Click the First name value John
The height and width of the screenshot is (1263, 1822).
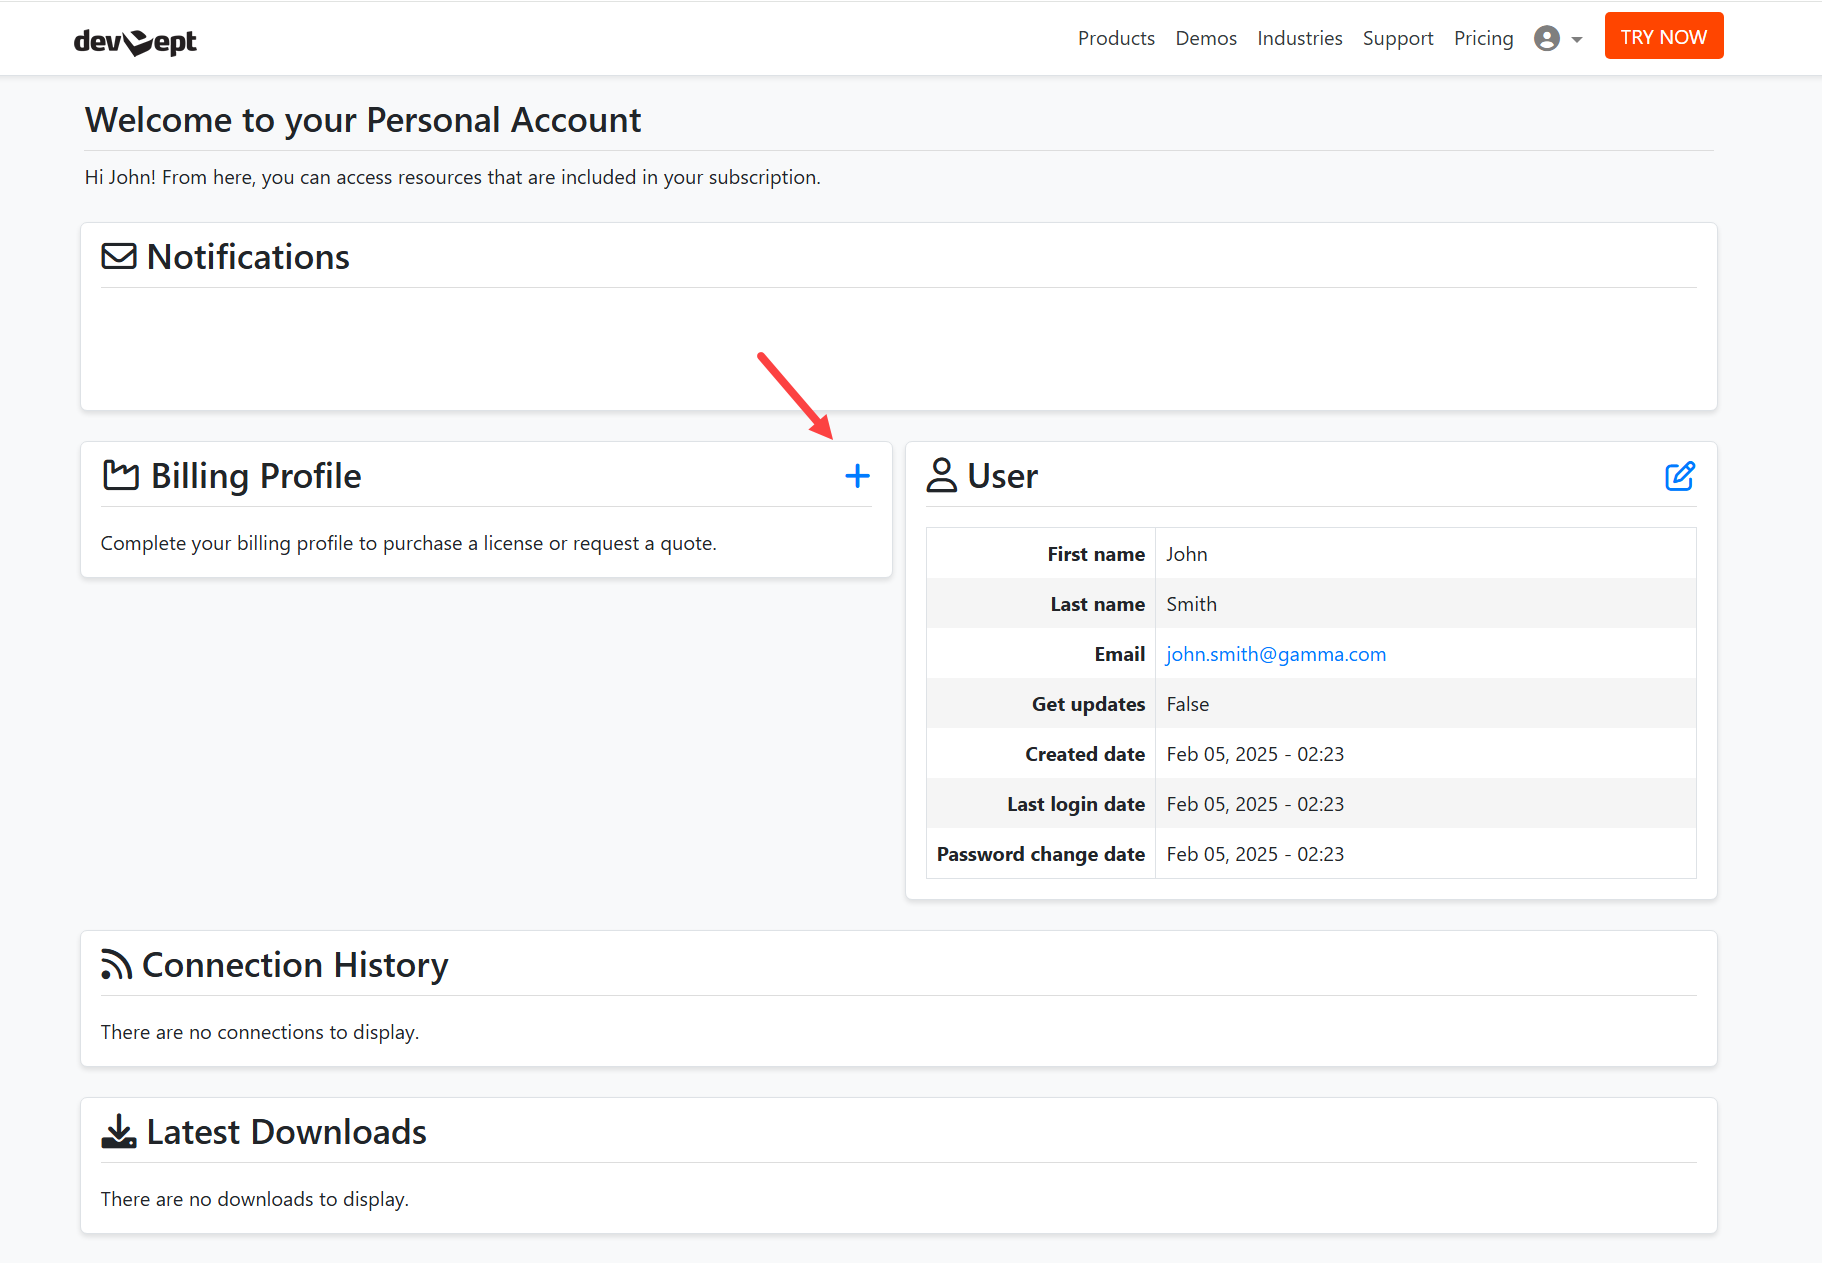(x=1187, y=554)
